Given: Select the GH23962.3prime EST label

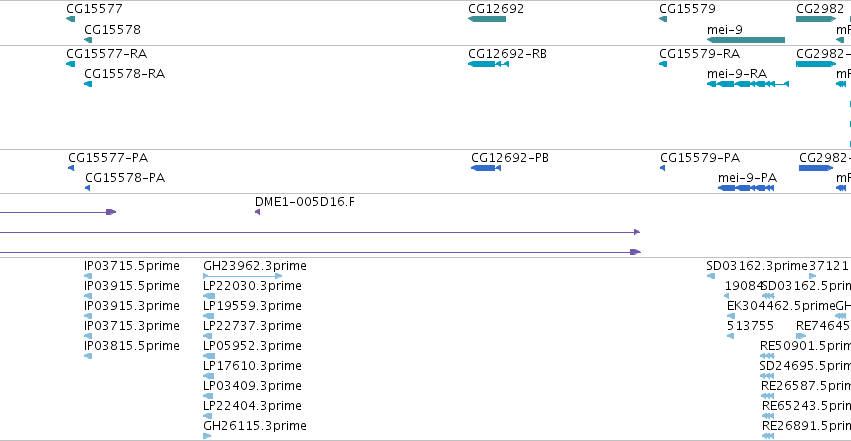Looking at the screenshot, I should click(x=255, y=266).
